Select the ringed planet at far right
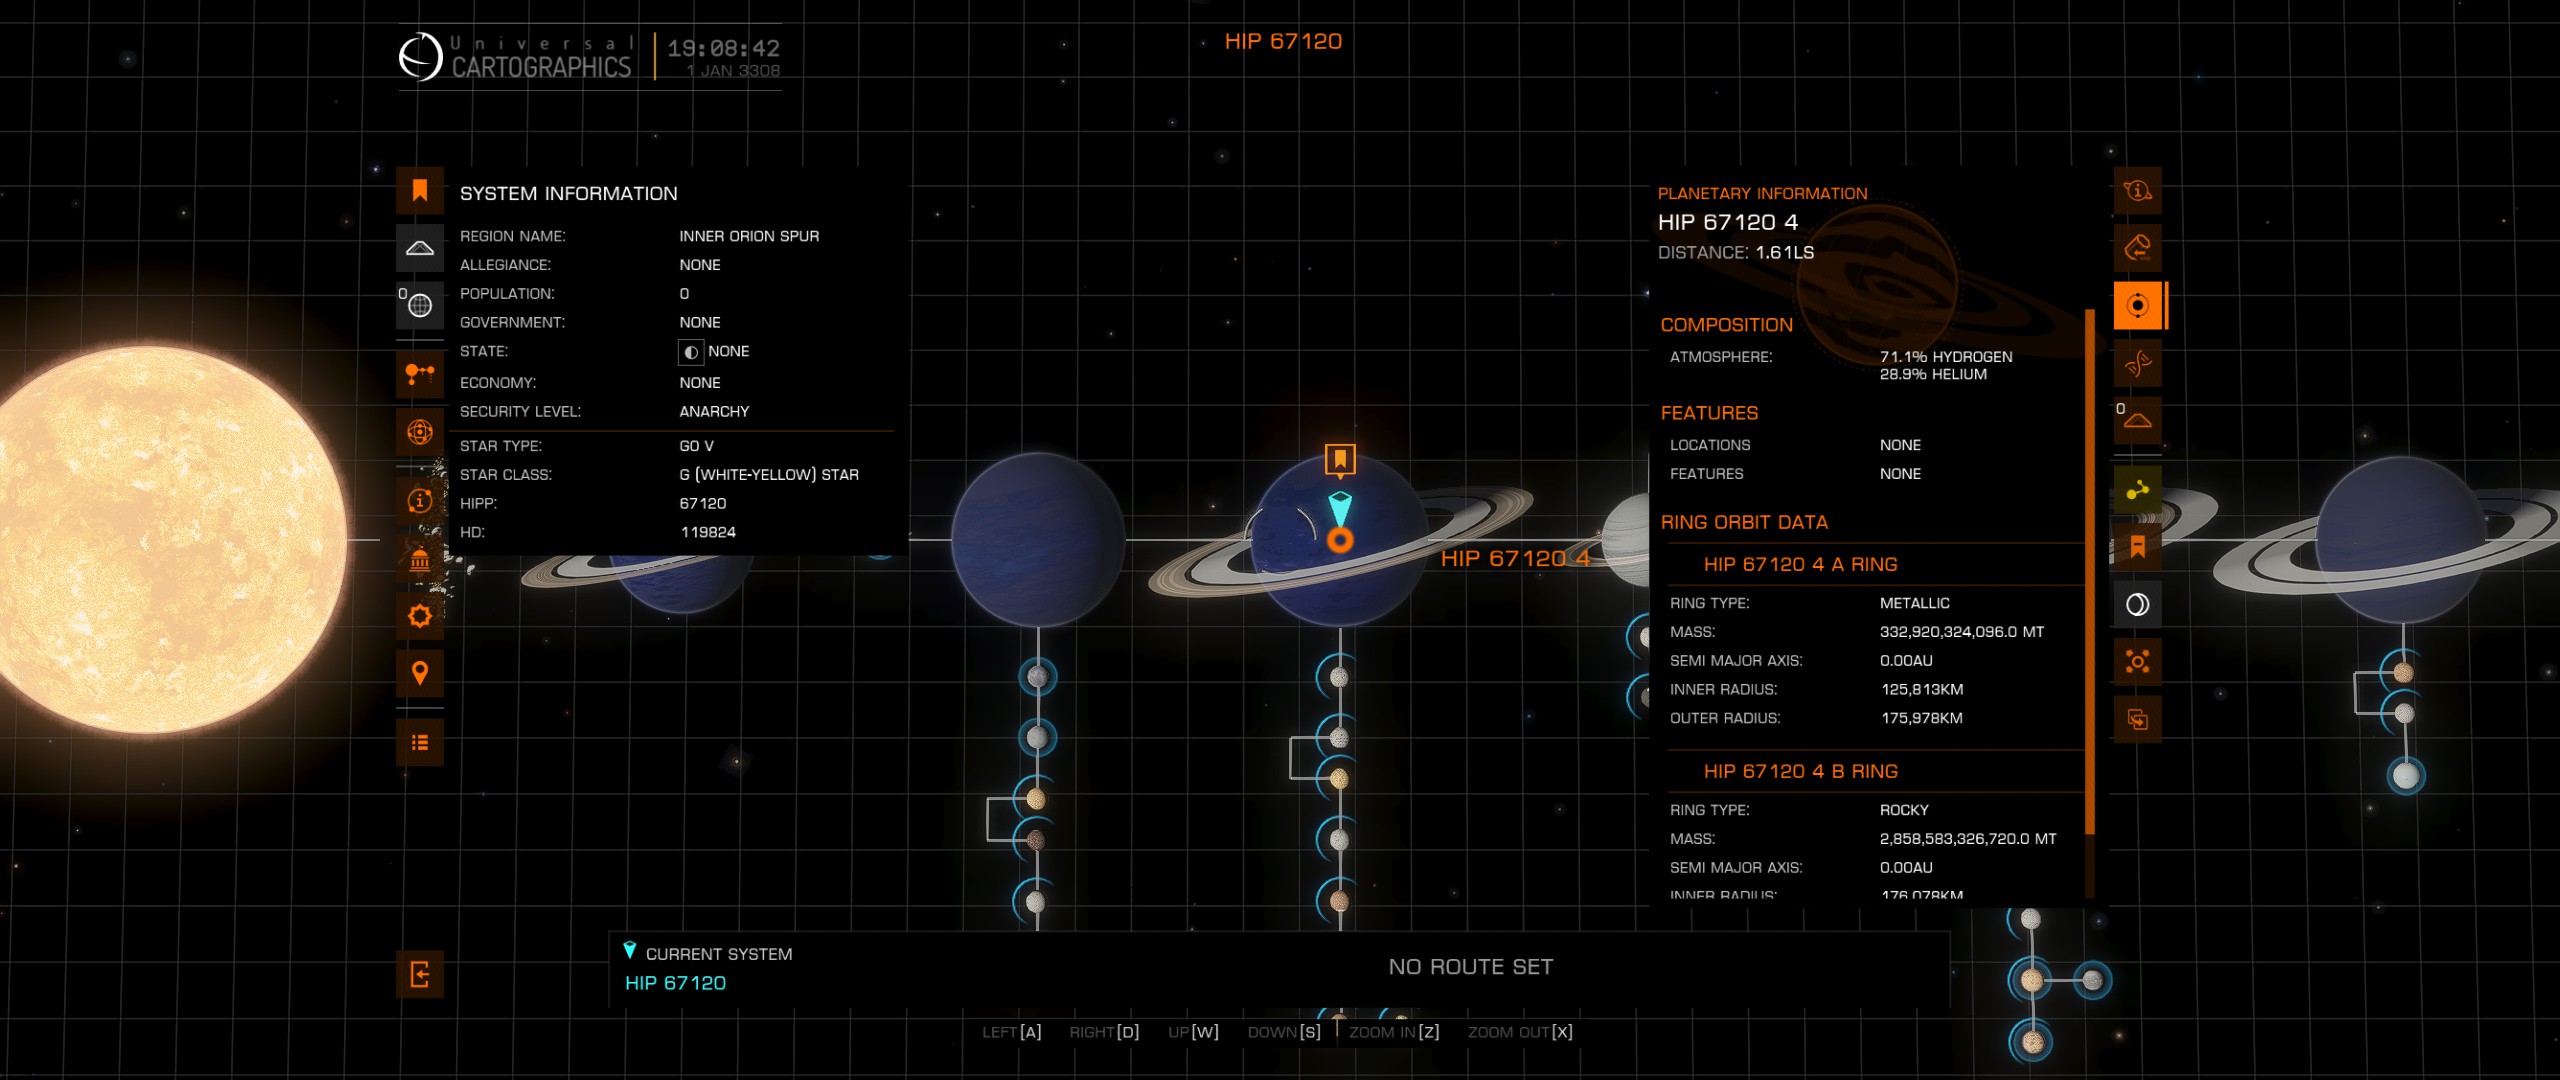The image size is (2560, 1080). (2400, 542)
